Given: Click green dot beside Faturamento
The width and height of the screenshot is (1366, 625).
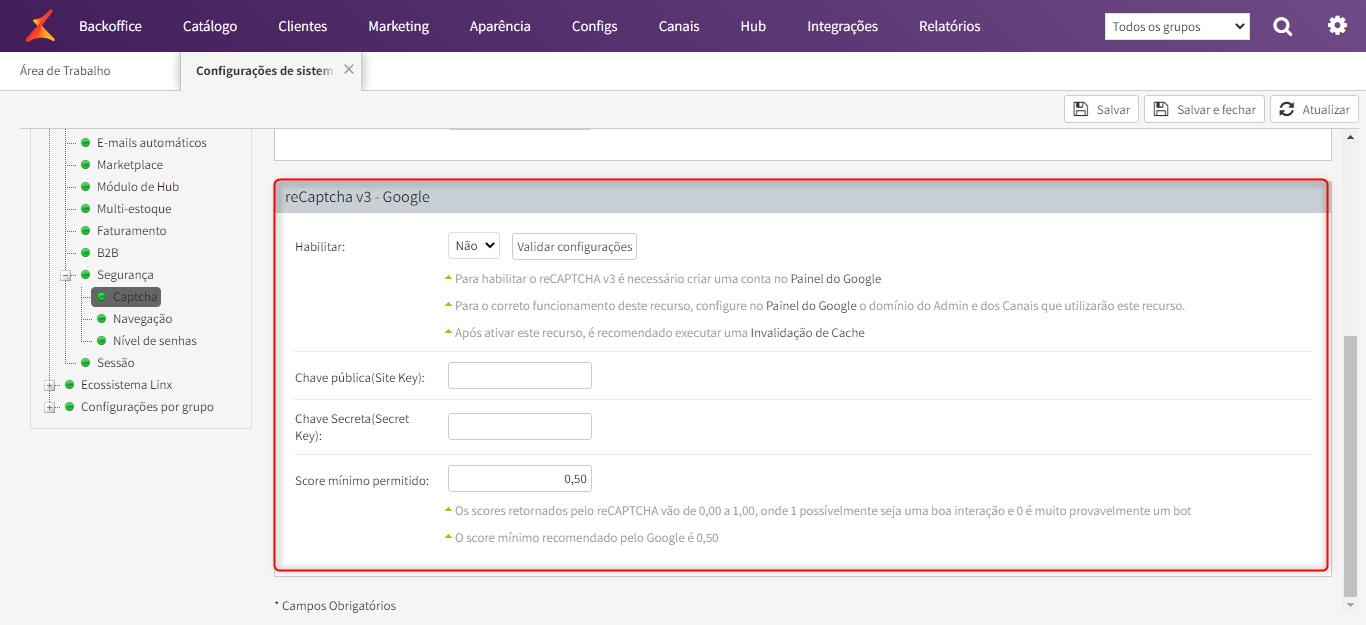Looking at the screenshot, I should click(x=86, y=231).
